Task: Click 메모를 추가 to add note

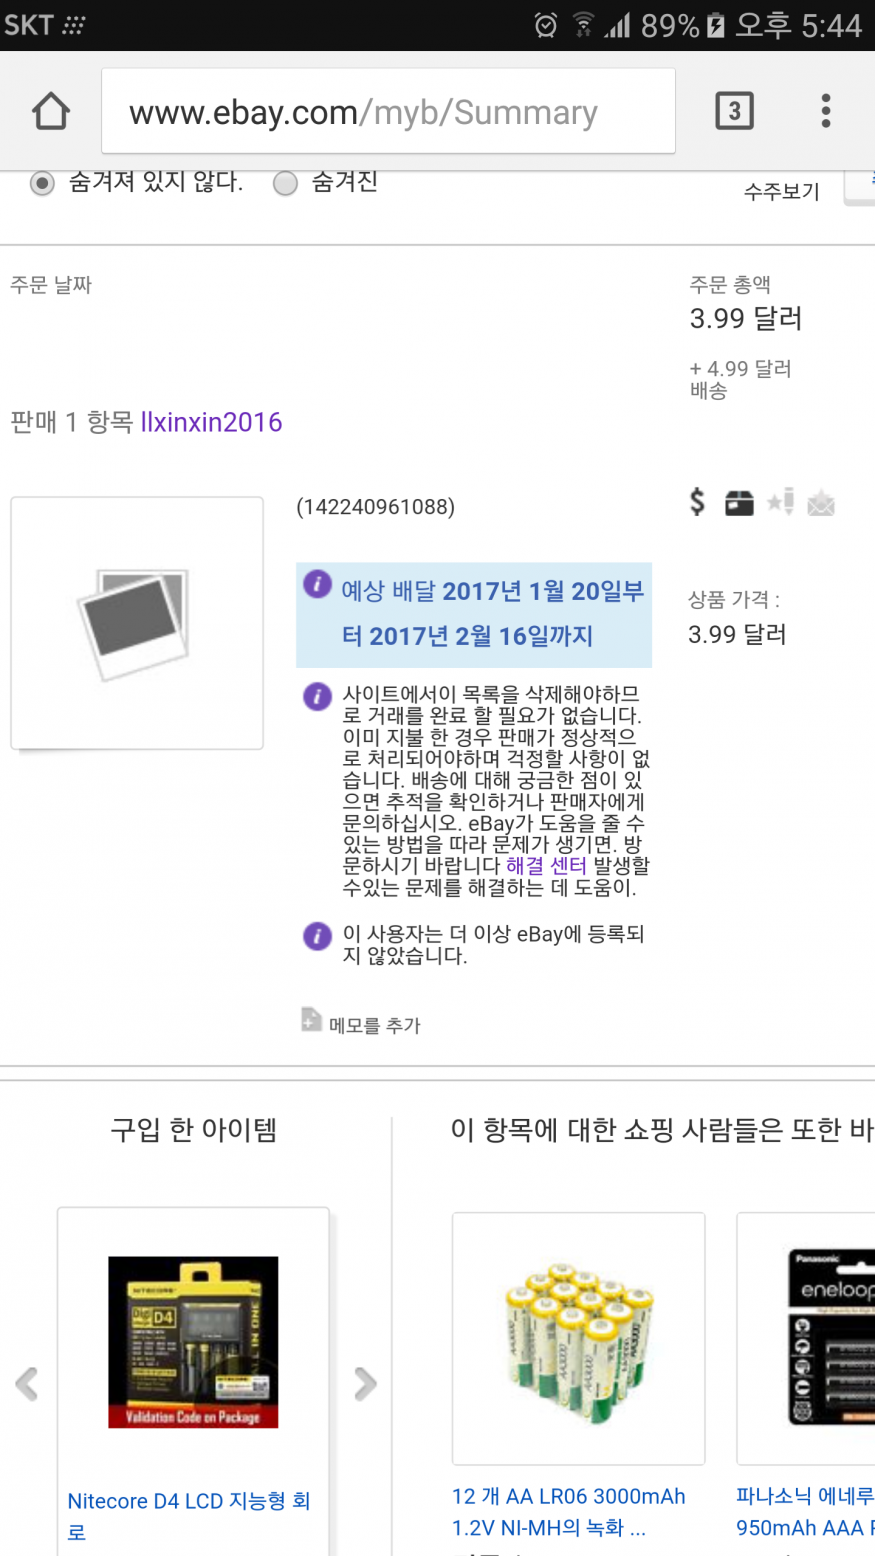Action: tap(375, 1025)
